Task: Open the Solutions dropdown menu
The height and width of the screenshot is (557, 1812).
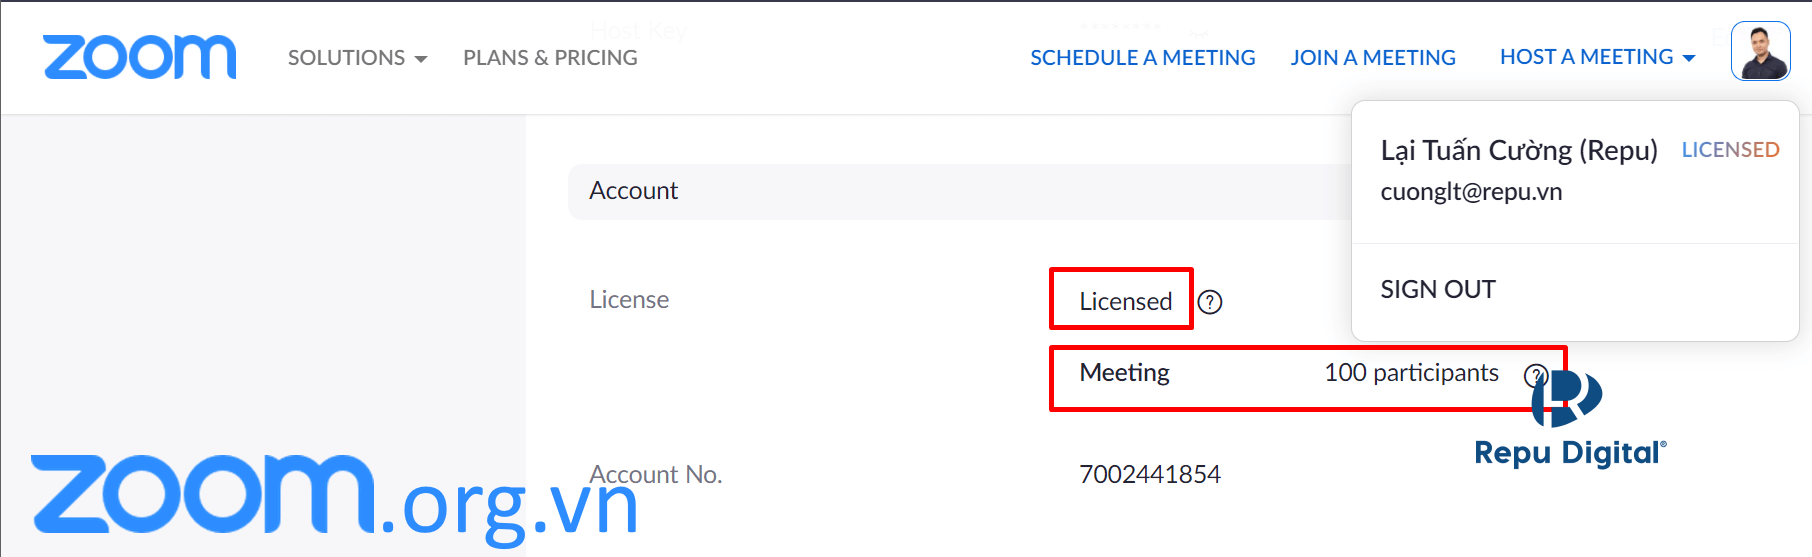Action: [357, 58]
